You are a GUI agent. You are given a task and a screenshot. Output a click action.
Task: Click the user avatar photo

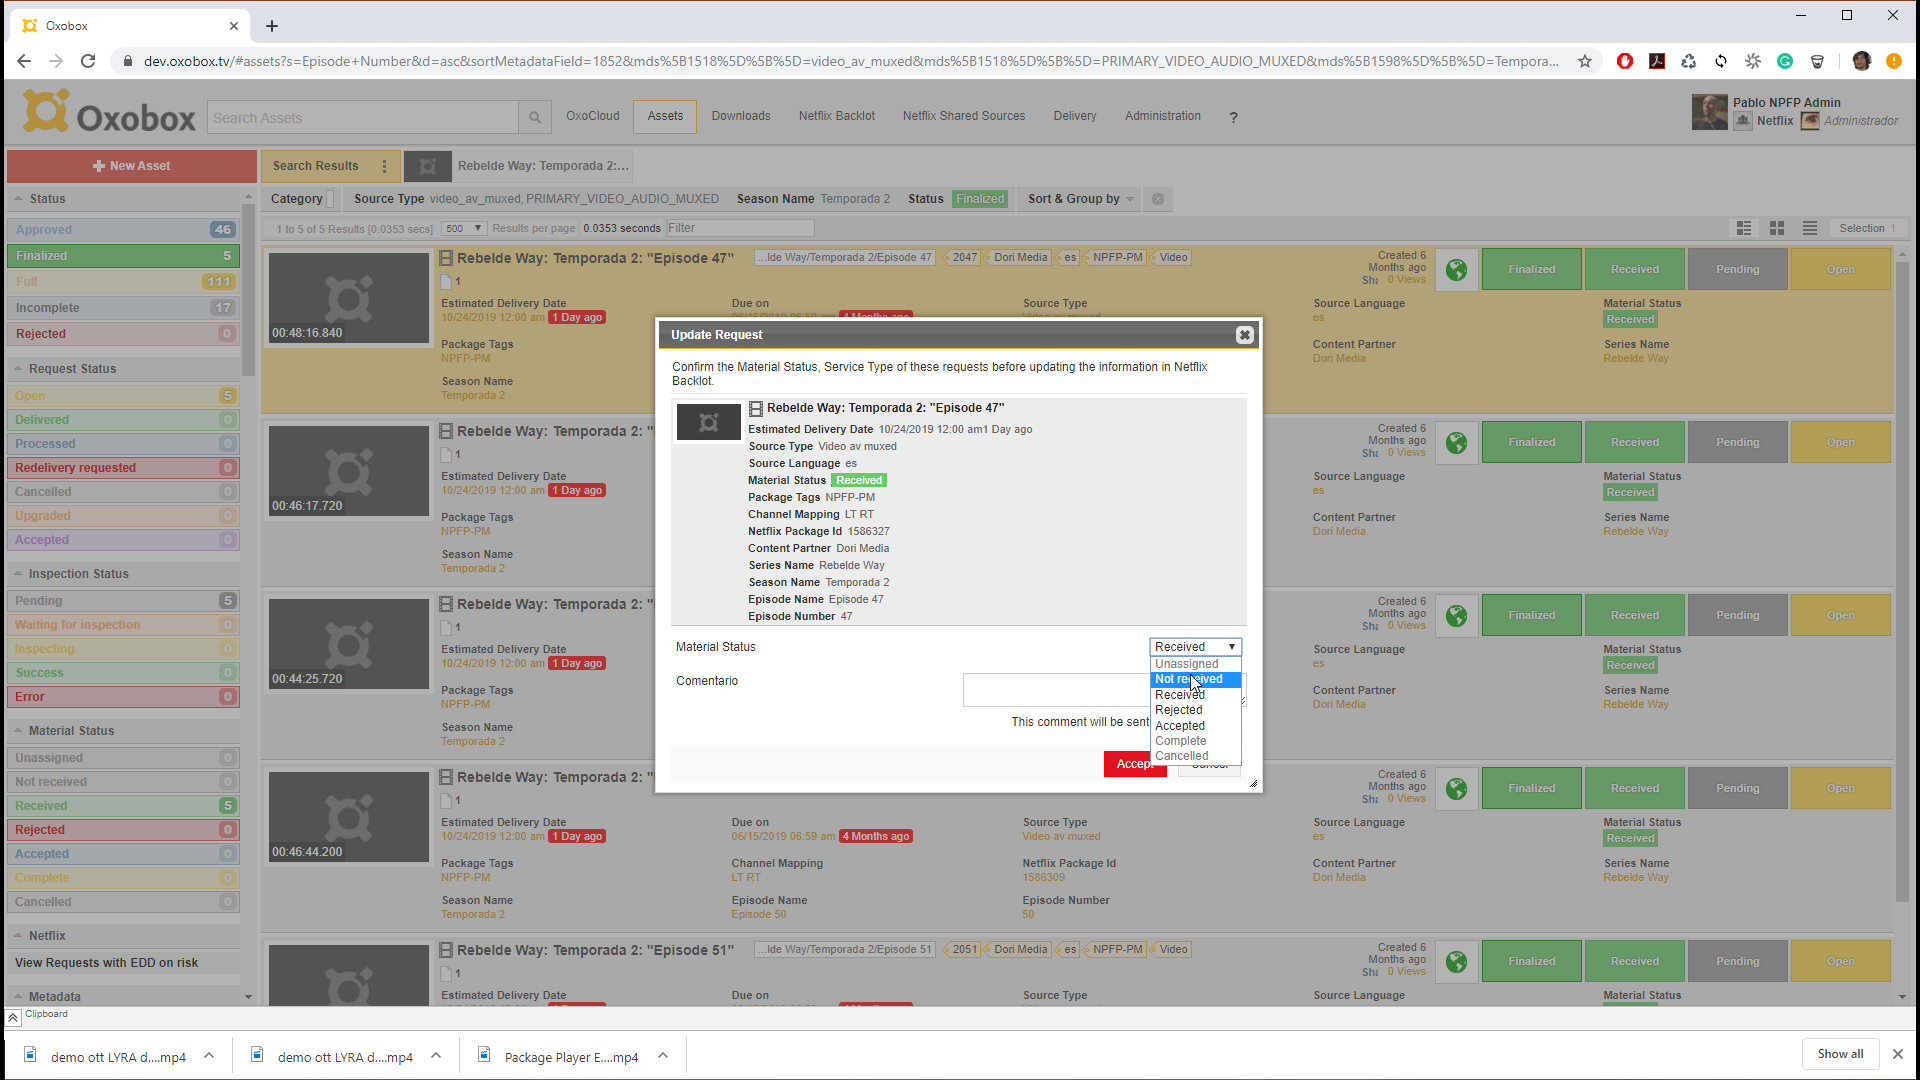point(1709,112)
